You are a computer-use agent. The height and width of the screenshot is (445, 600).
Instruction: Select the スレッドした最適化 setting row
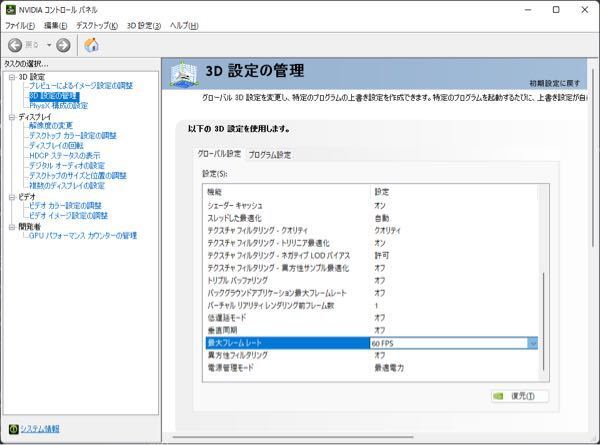371,218
